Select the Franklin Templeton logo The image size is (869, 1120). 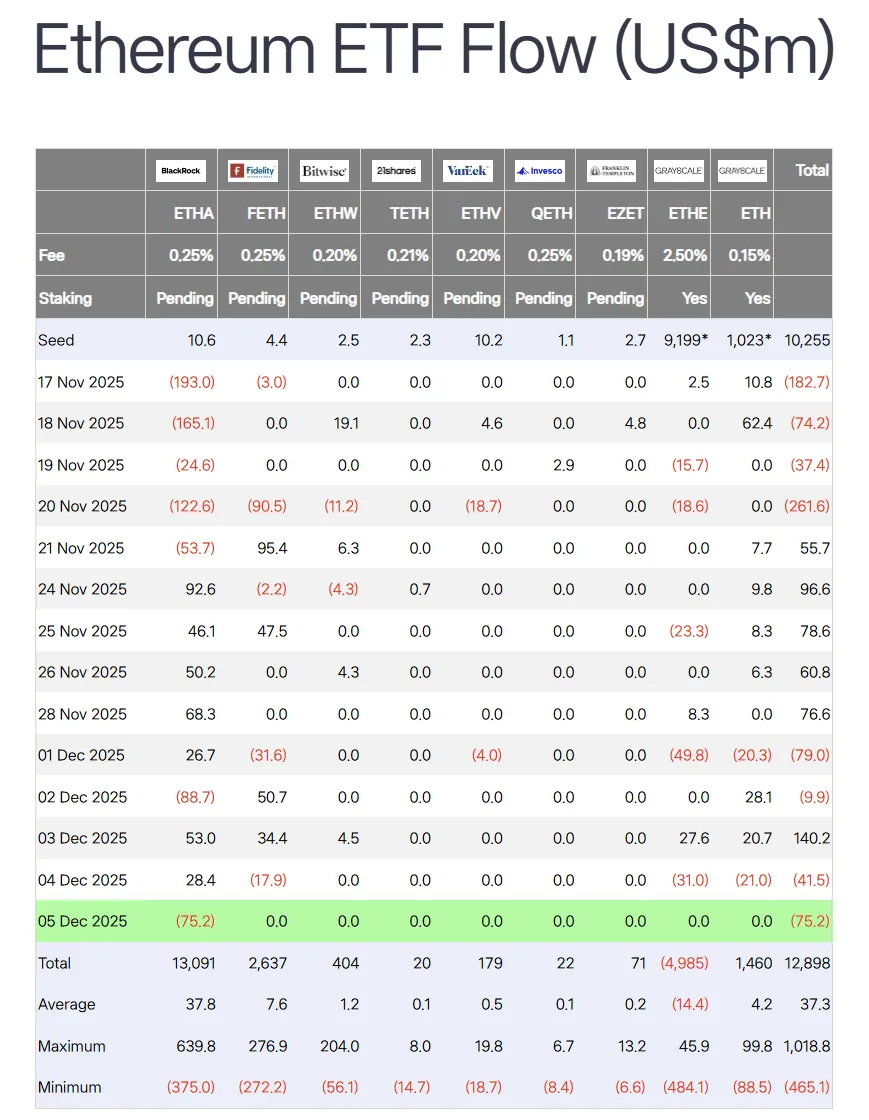(611, 171)
